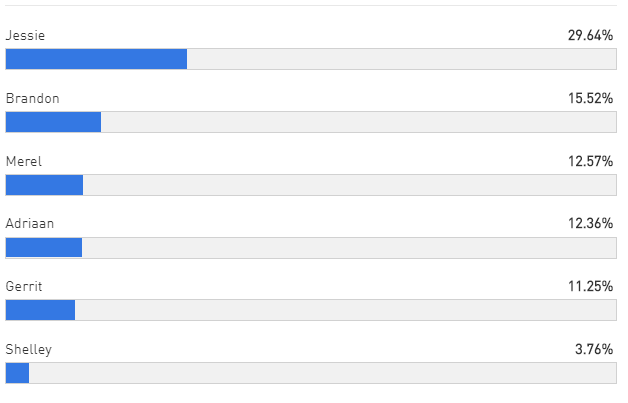Click the 15.52% value for Brandon
Image resolution: width=628 pixels, height=403 pixels.
tap(590, 98)
